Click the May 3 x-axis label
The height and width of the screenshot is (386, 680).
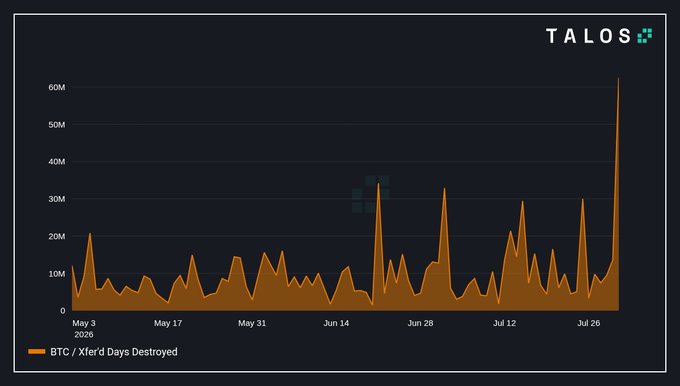pos(84,323)
